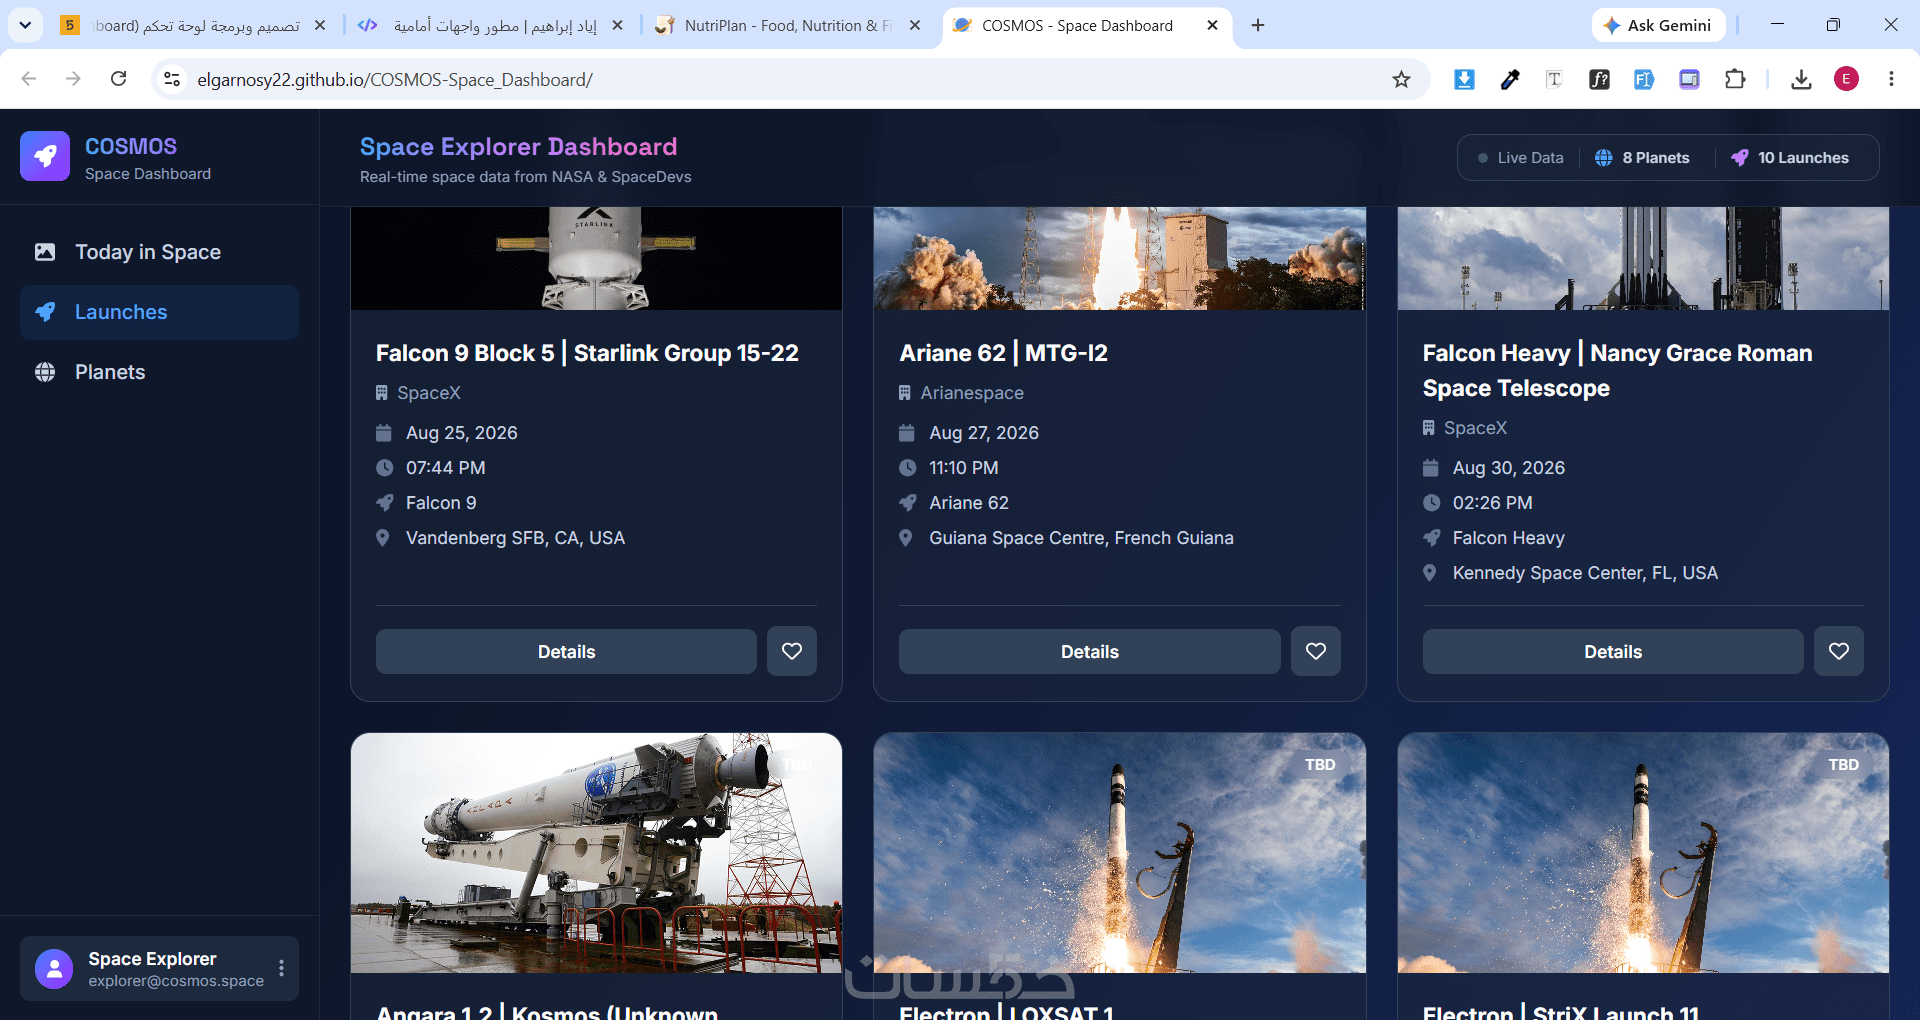Click the font finder f? extension icon
Image resolution: width=1920 pixels, height=1020 pixels.
pyautogui.click(x=1599, y=79)
